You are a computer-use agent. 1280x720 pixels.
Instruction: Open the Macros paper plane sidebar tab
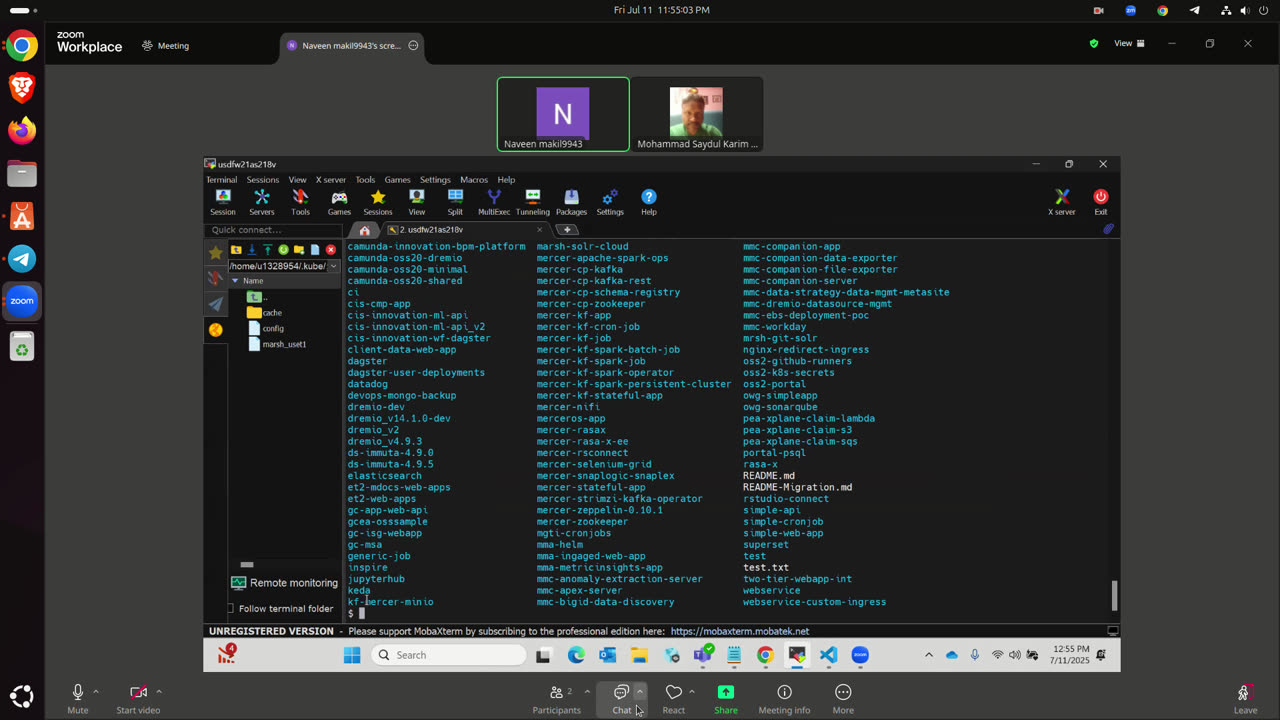click(x=215, y=304)
